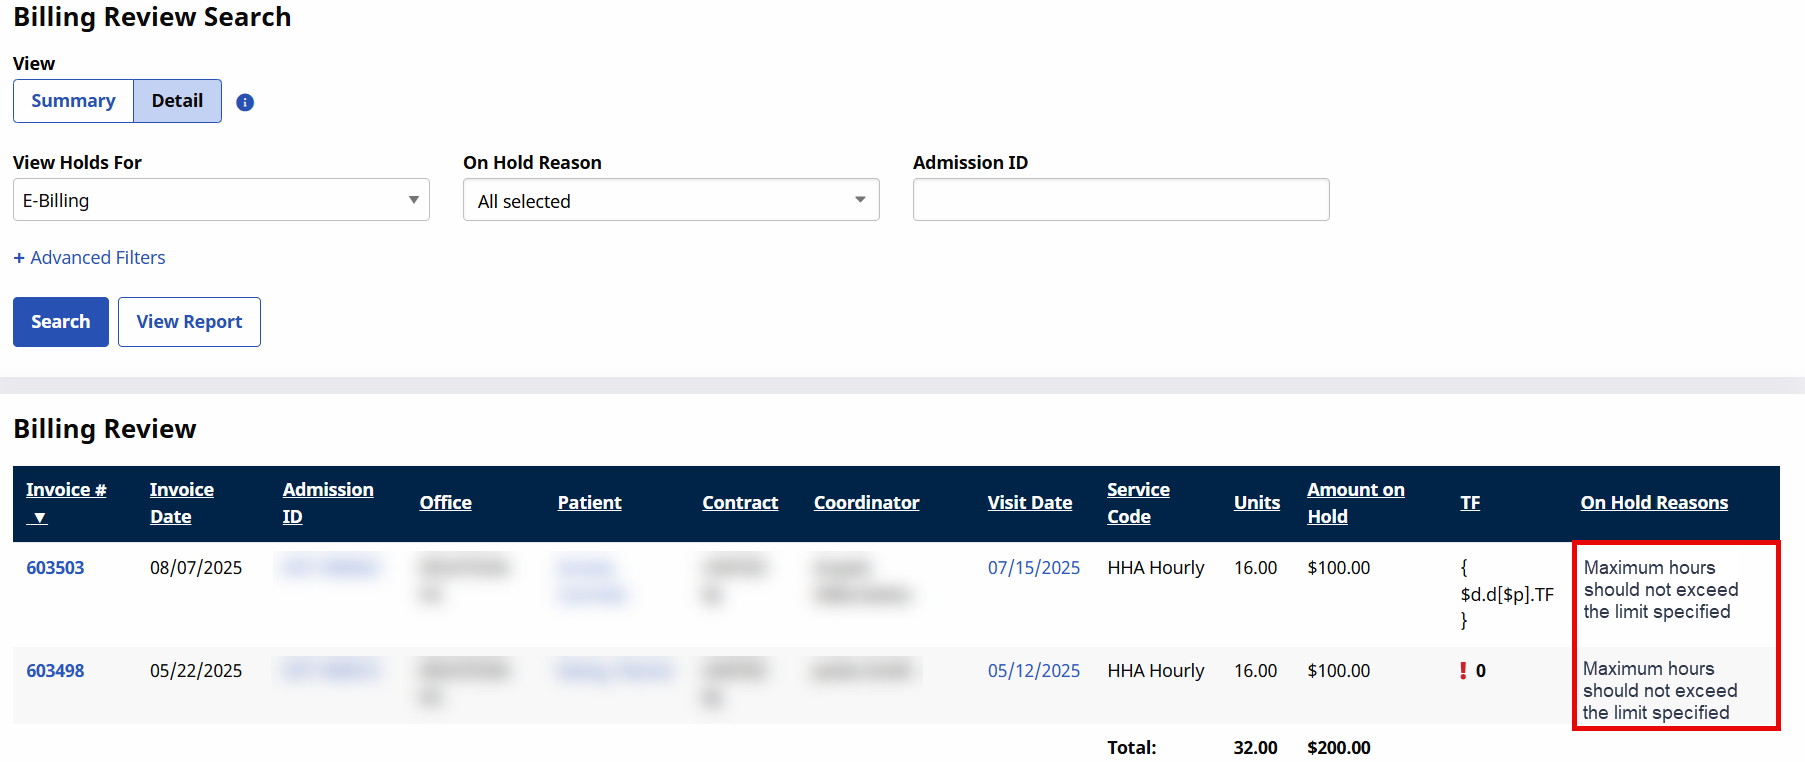This screenshot has width=1805, height=762.
Task: Click the red exclamation alert icon
Action: pos(1463,671)
